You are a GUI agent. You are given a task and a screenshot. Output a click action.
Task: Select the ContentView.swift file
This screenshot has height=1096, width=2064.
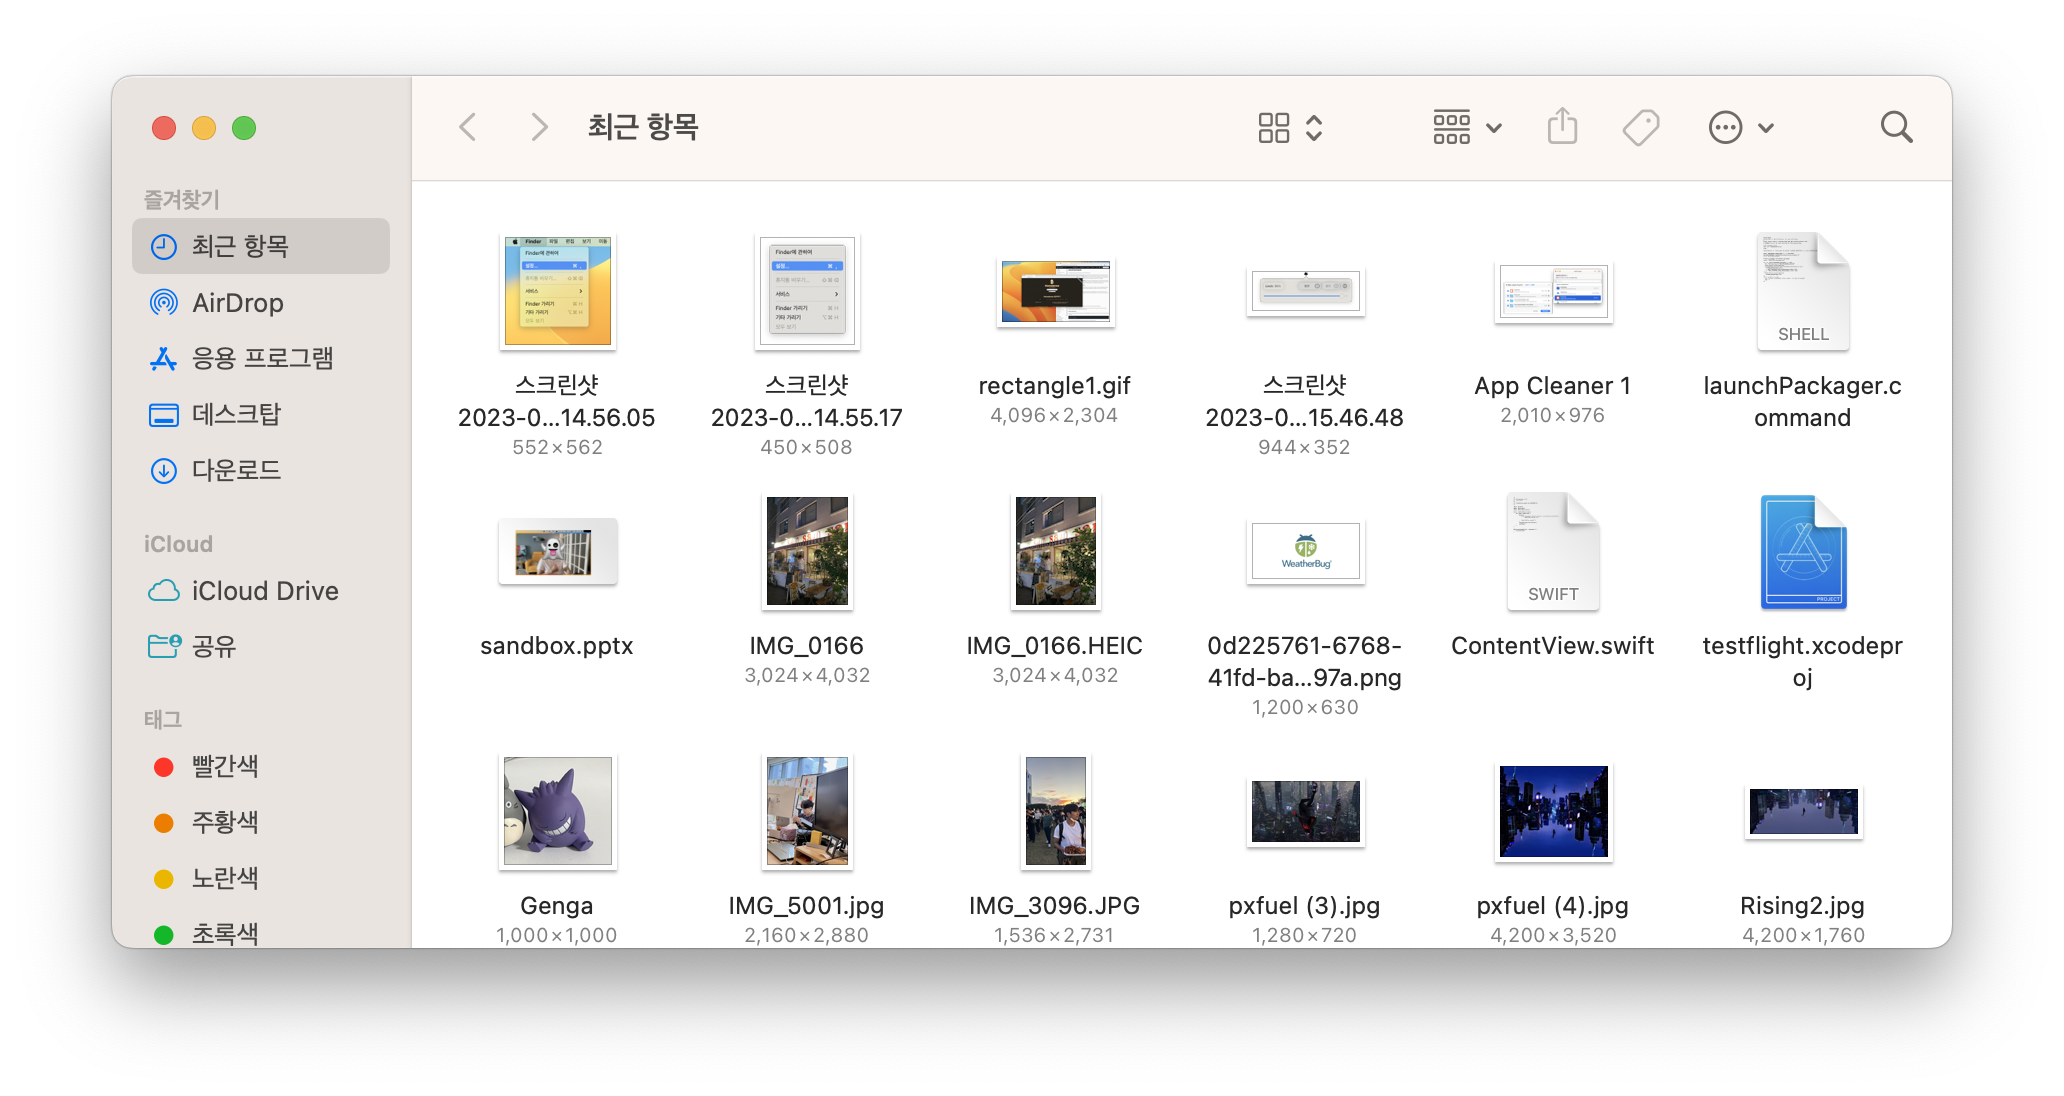click(x=1552, y=552)
